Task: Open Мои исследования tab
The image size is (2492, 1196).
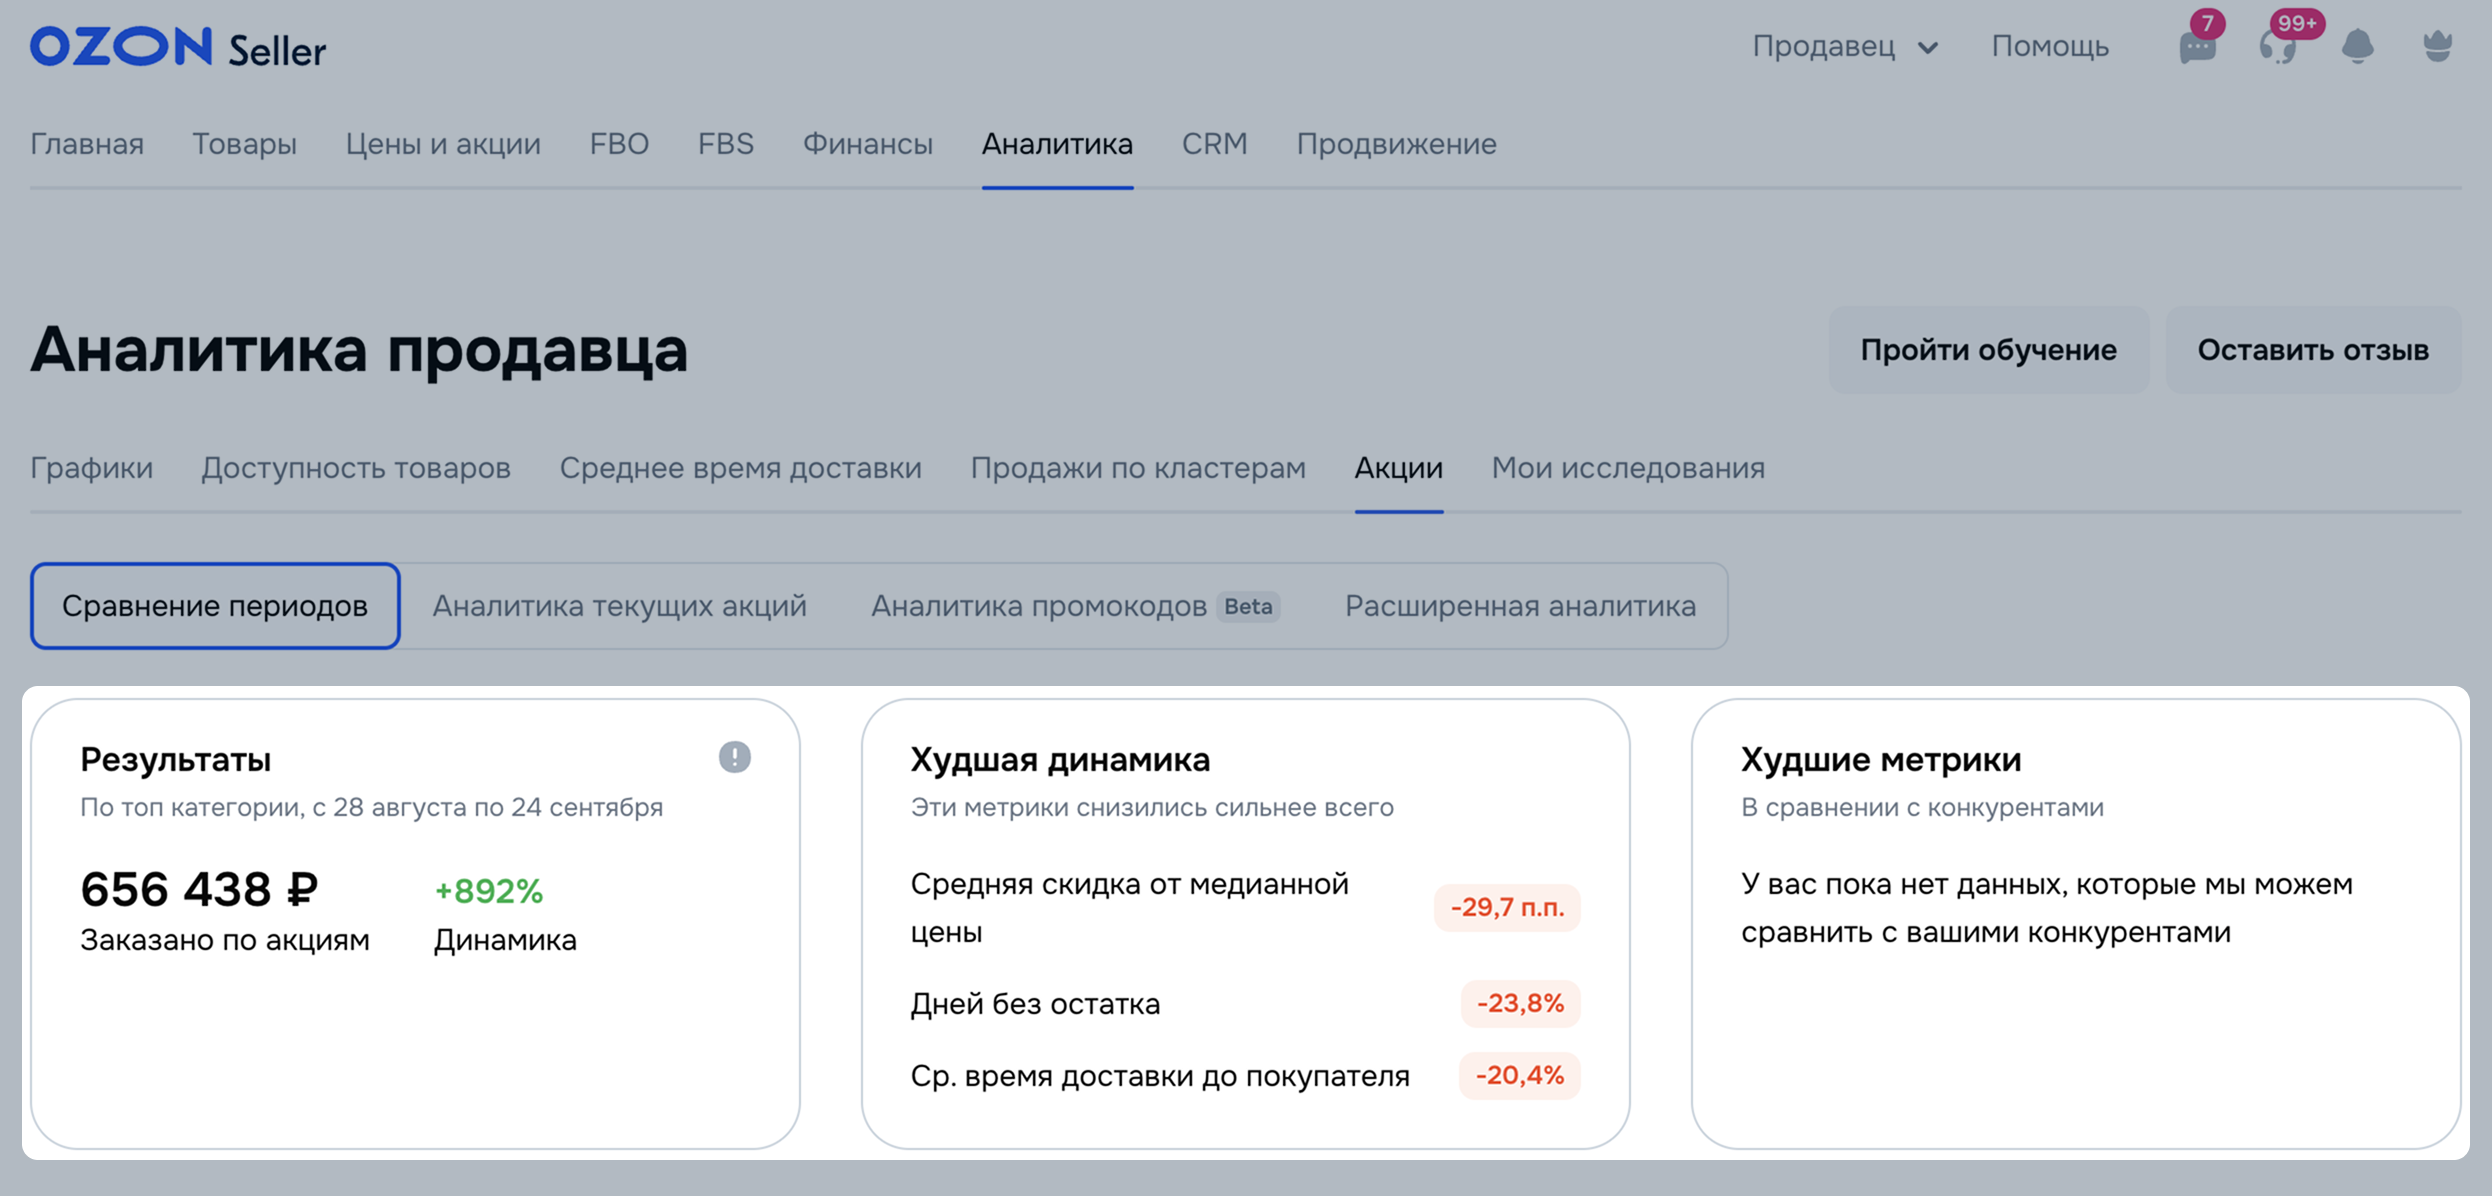Action: 1627,468
